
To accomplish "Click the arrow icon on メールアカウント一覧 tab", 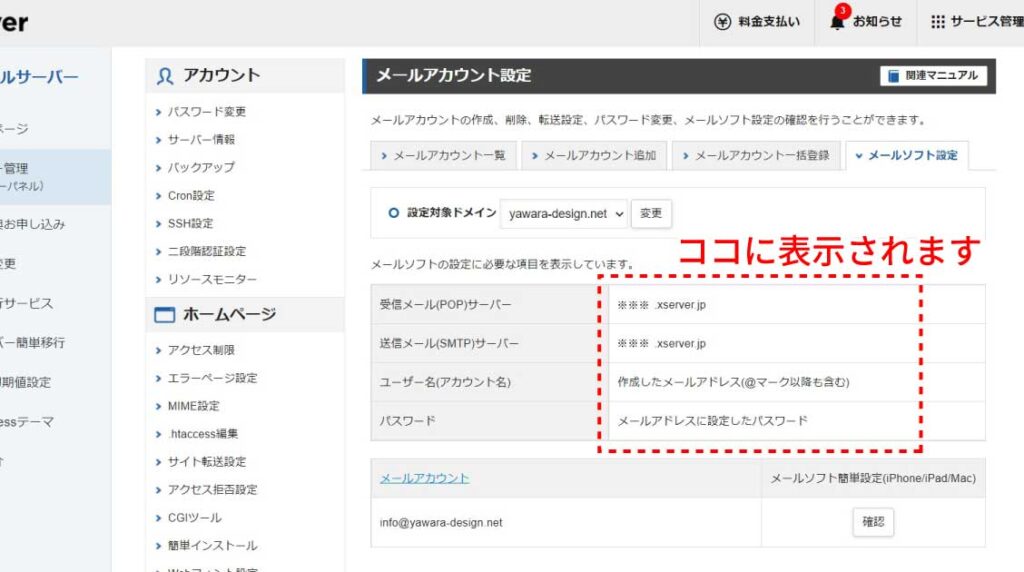I will 384,156.
